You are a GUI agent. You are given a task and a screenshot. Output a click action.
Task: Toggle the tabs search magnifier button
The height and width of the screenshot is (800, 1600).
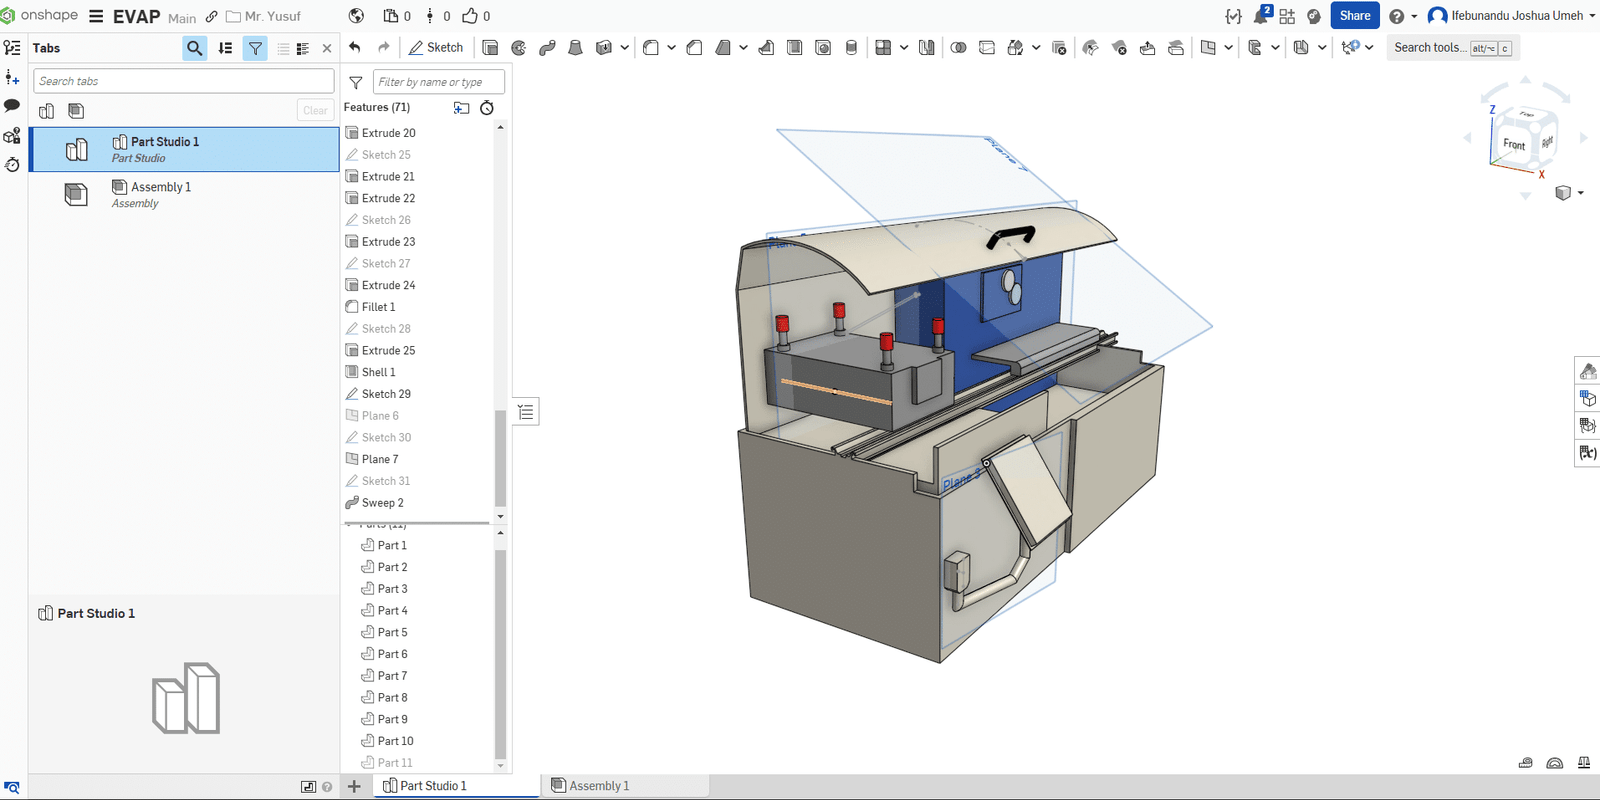pyautogui.click(x=194, y=48)
